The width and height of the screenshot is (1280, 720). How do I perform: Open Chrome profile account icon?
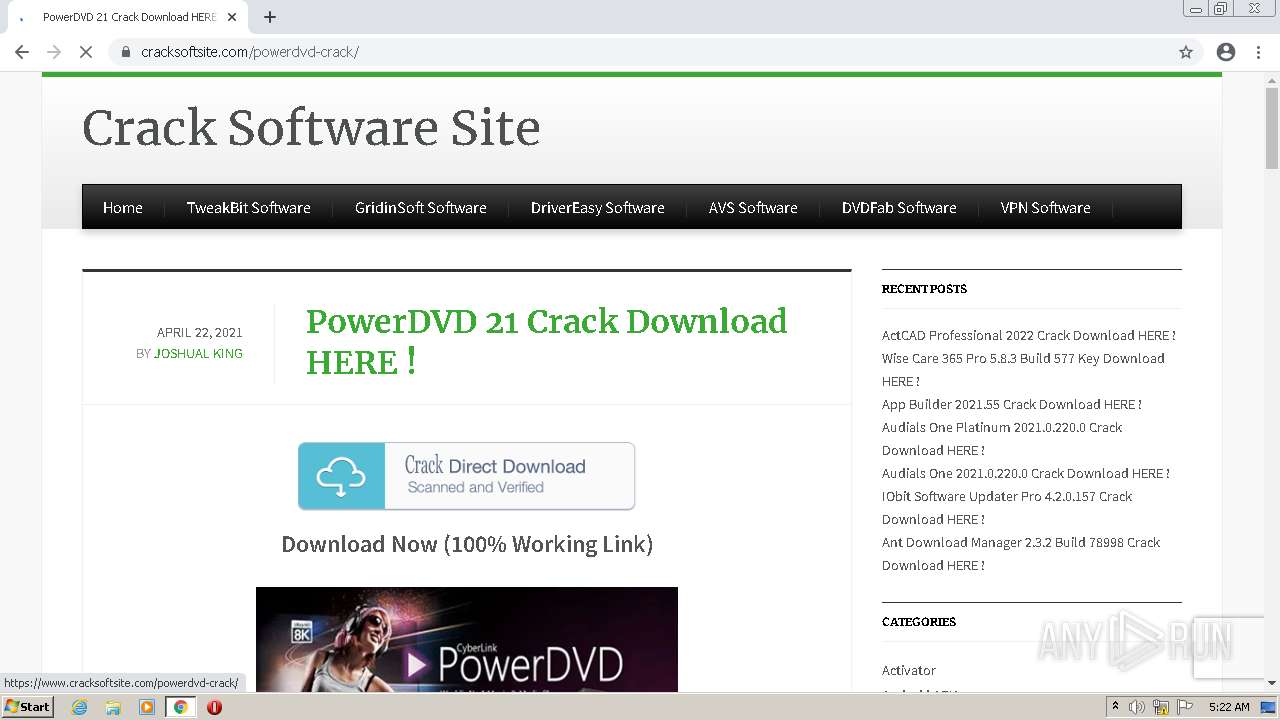pos(1226,52)
